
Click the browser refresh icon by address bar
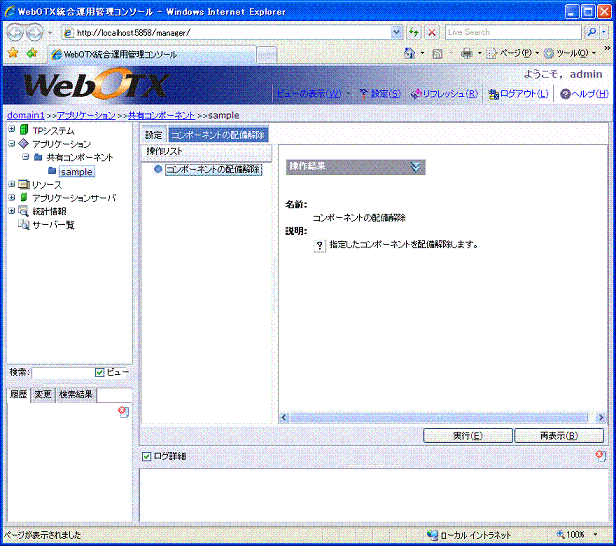pyautogui.click(x=414, y=33)
